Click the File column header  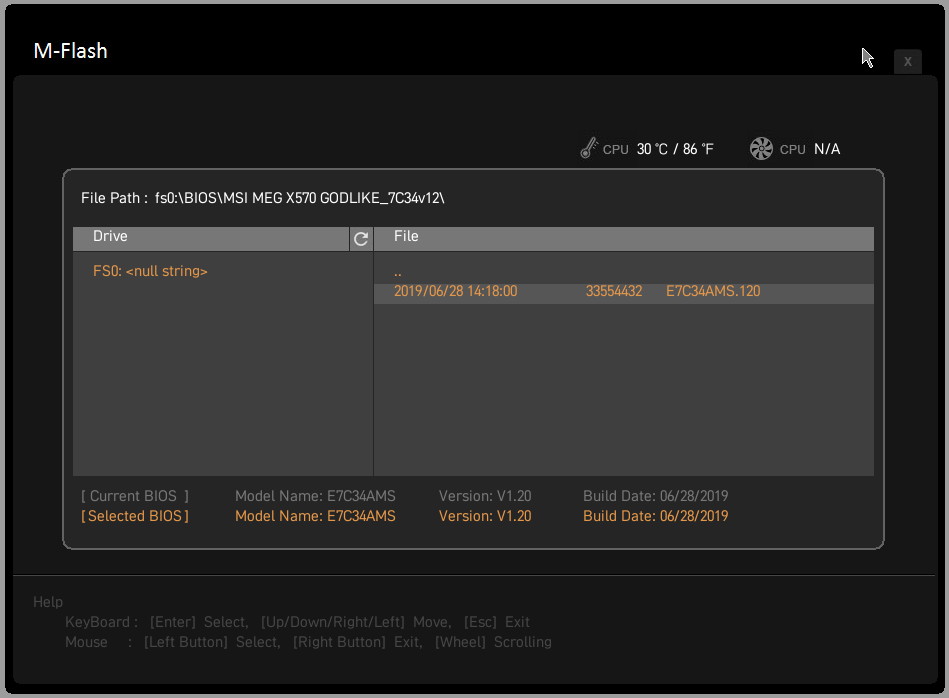pos(623,239)
